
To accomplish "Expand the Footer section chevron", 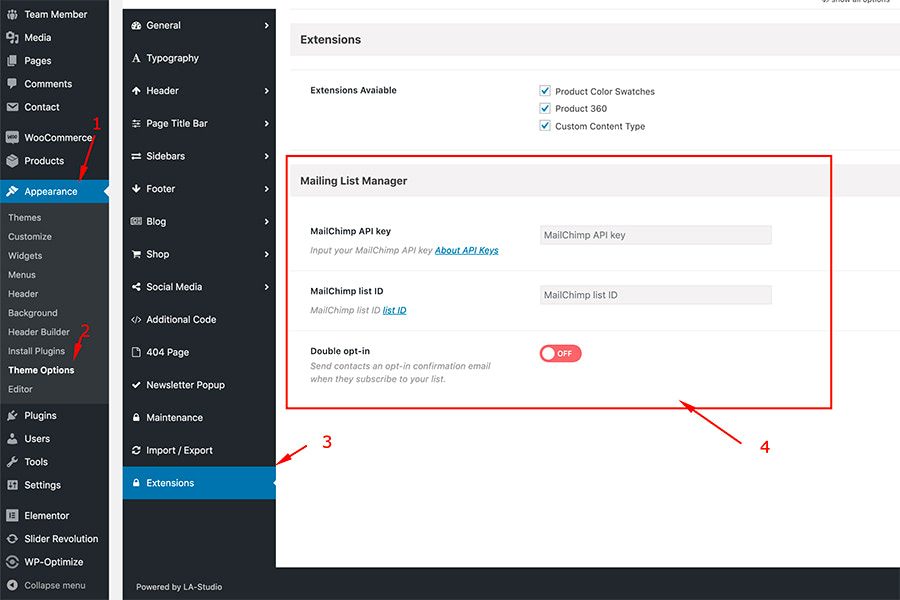I will coord(267,189).
